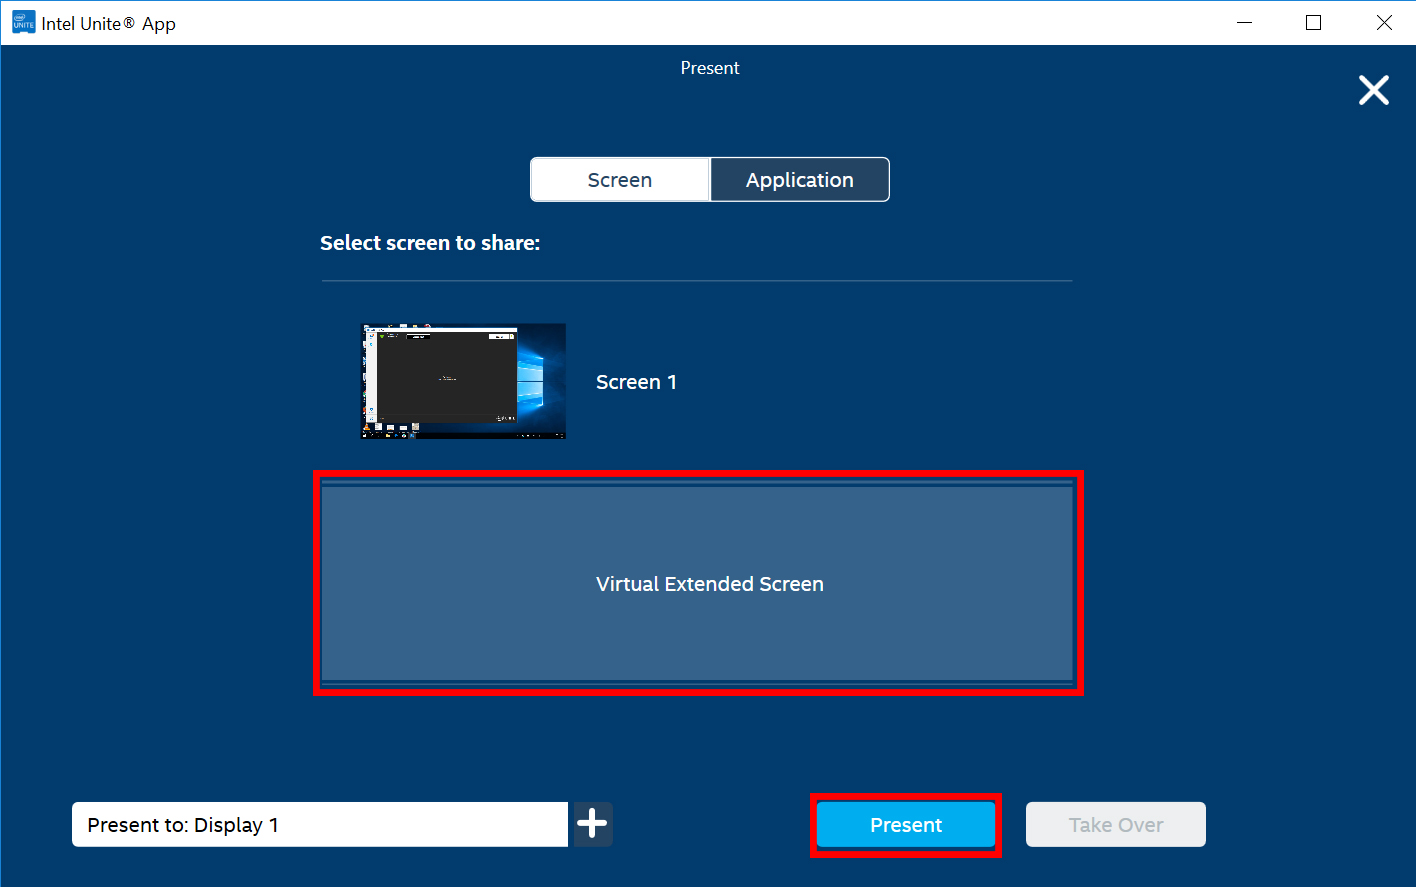Minimize the Intel Unite App window

click(1245, 22)
